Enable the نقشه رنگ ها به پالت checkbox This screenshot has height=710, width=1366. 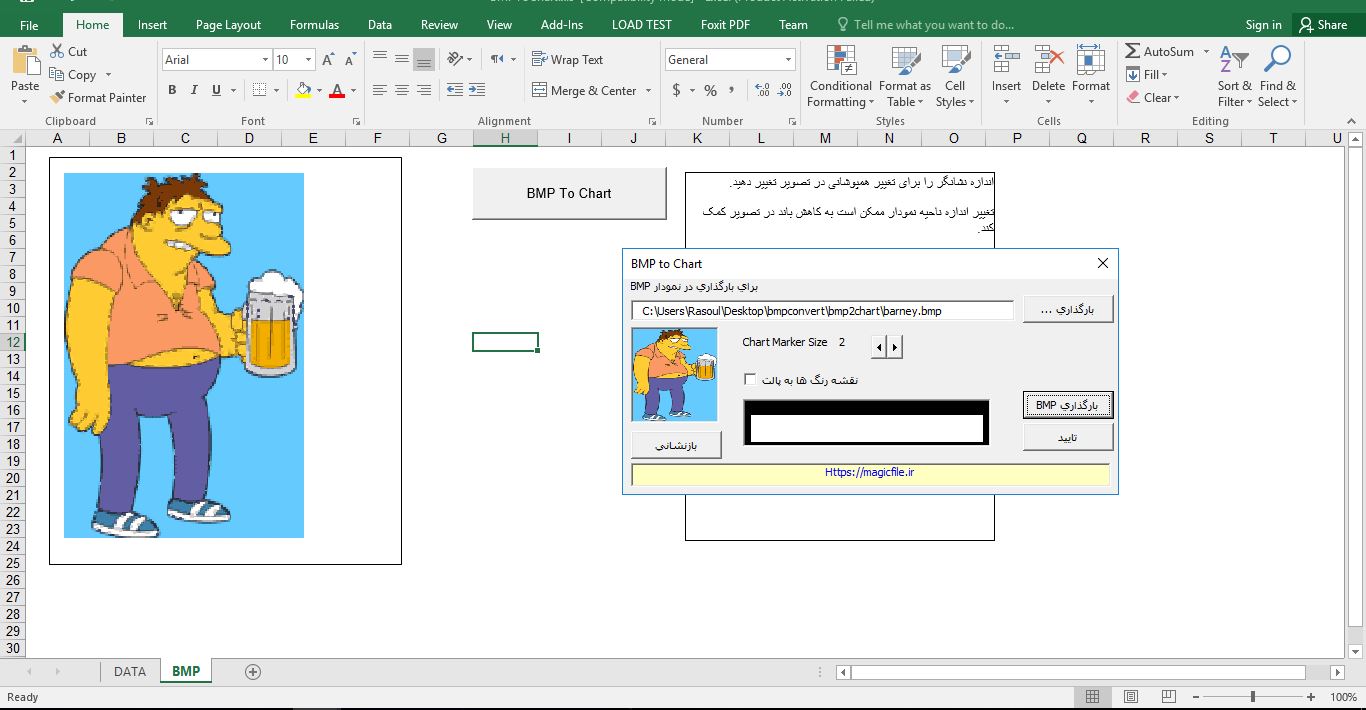pyautogui.click(x=750, y=379)
